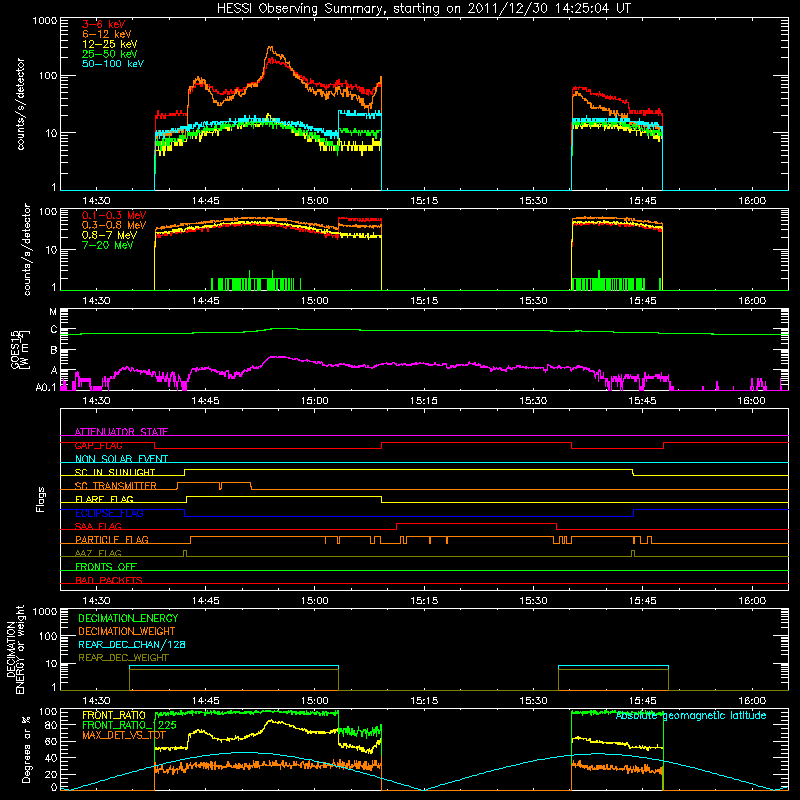Select the FRONTS_OFF flag label
This screenshot has width=800, height=800.
click(x=106, y=566)
